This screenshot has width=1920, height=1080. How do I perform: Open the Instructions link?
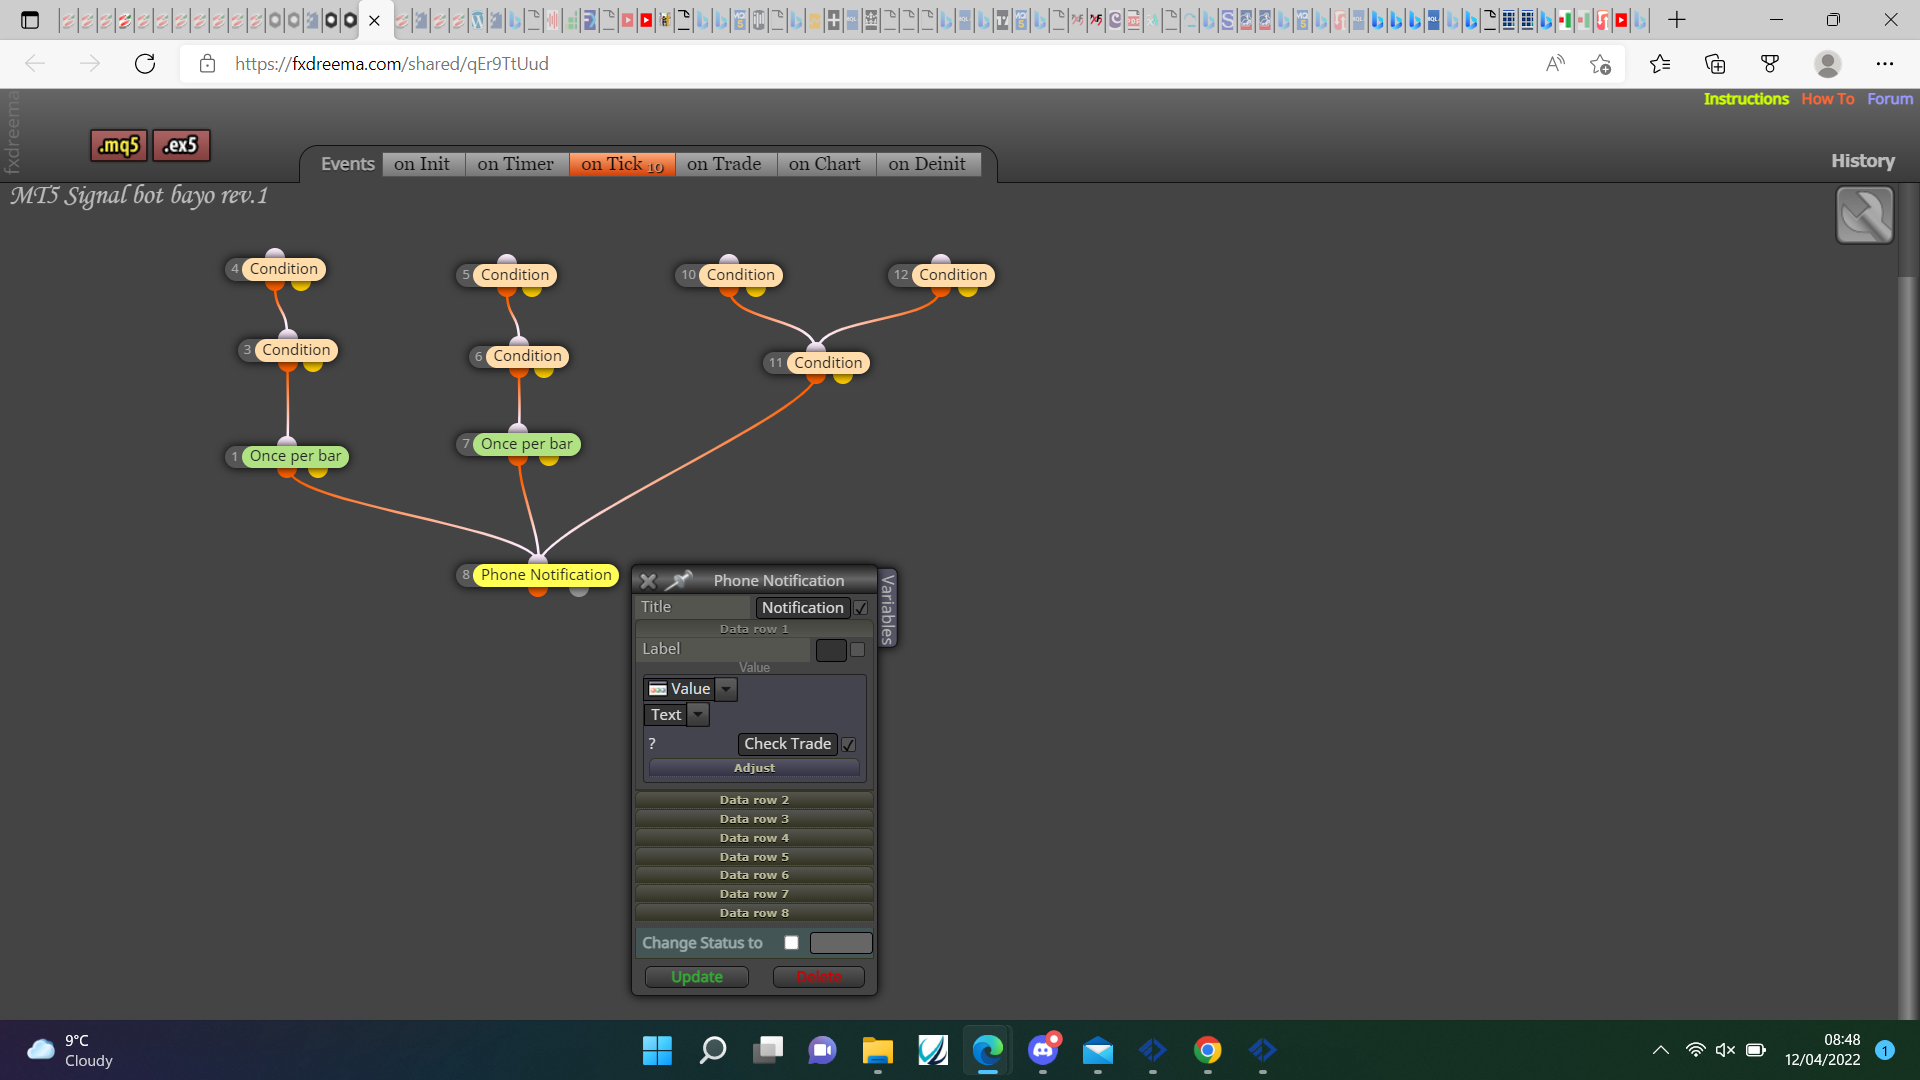click(1746, 99)
